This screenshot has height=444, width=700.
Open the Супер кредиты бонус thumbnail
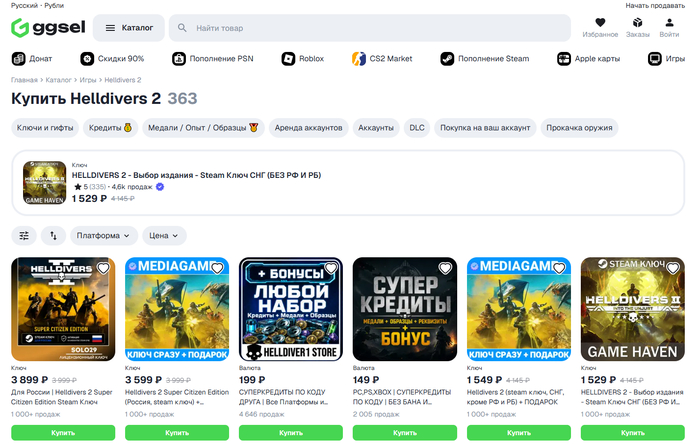[x=405, y=309]
